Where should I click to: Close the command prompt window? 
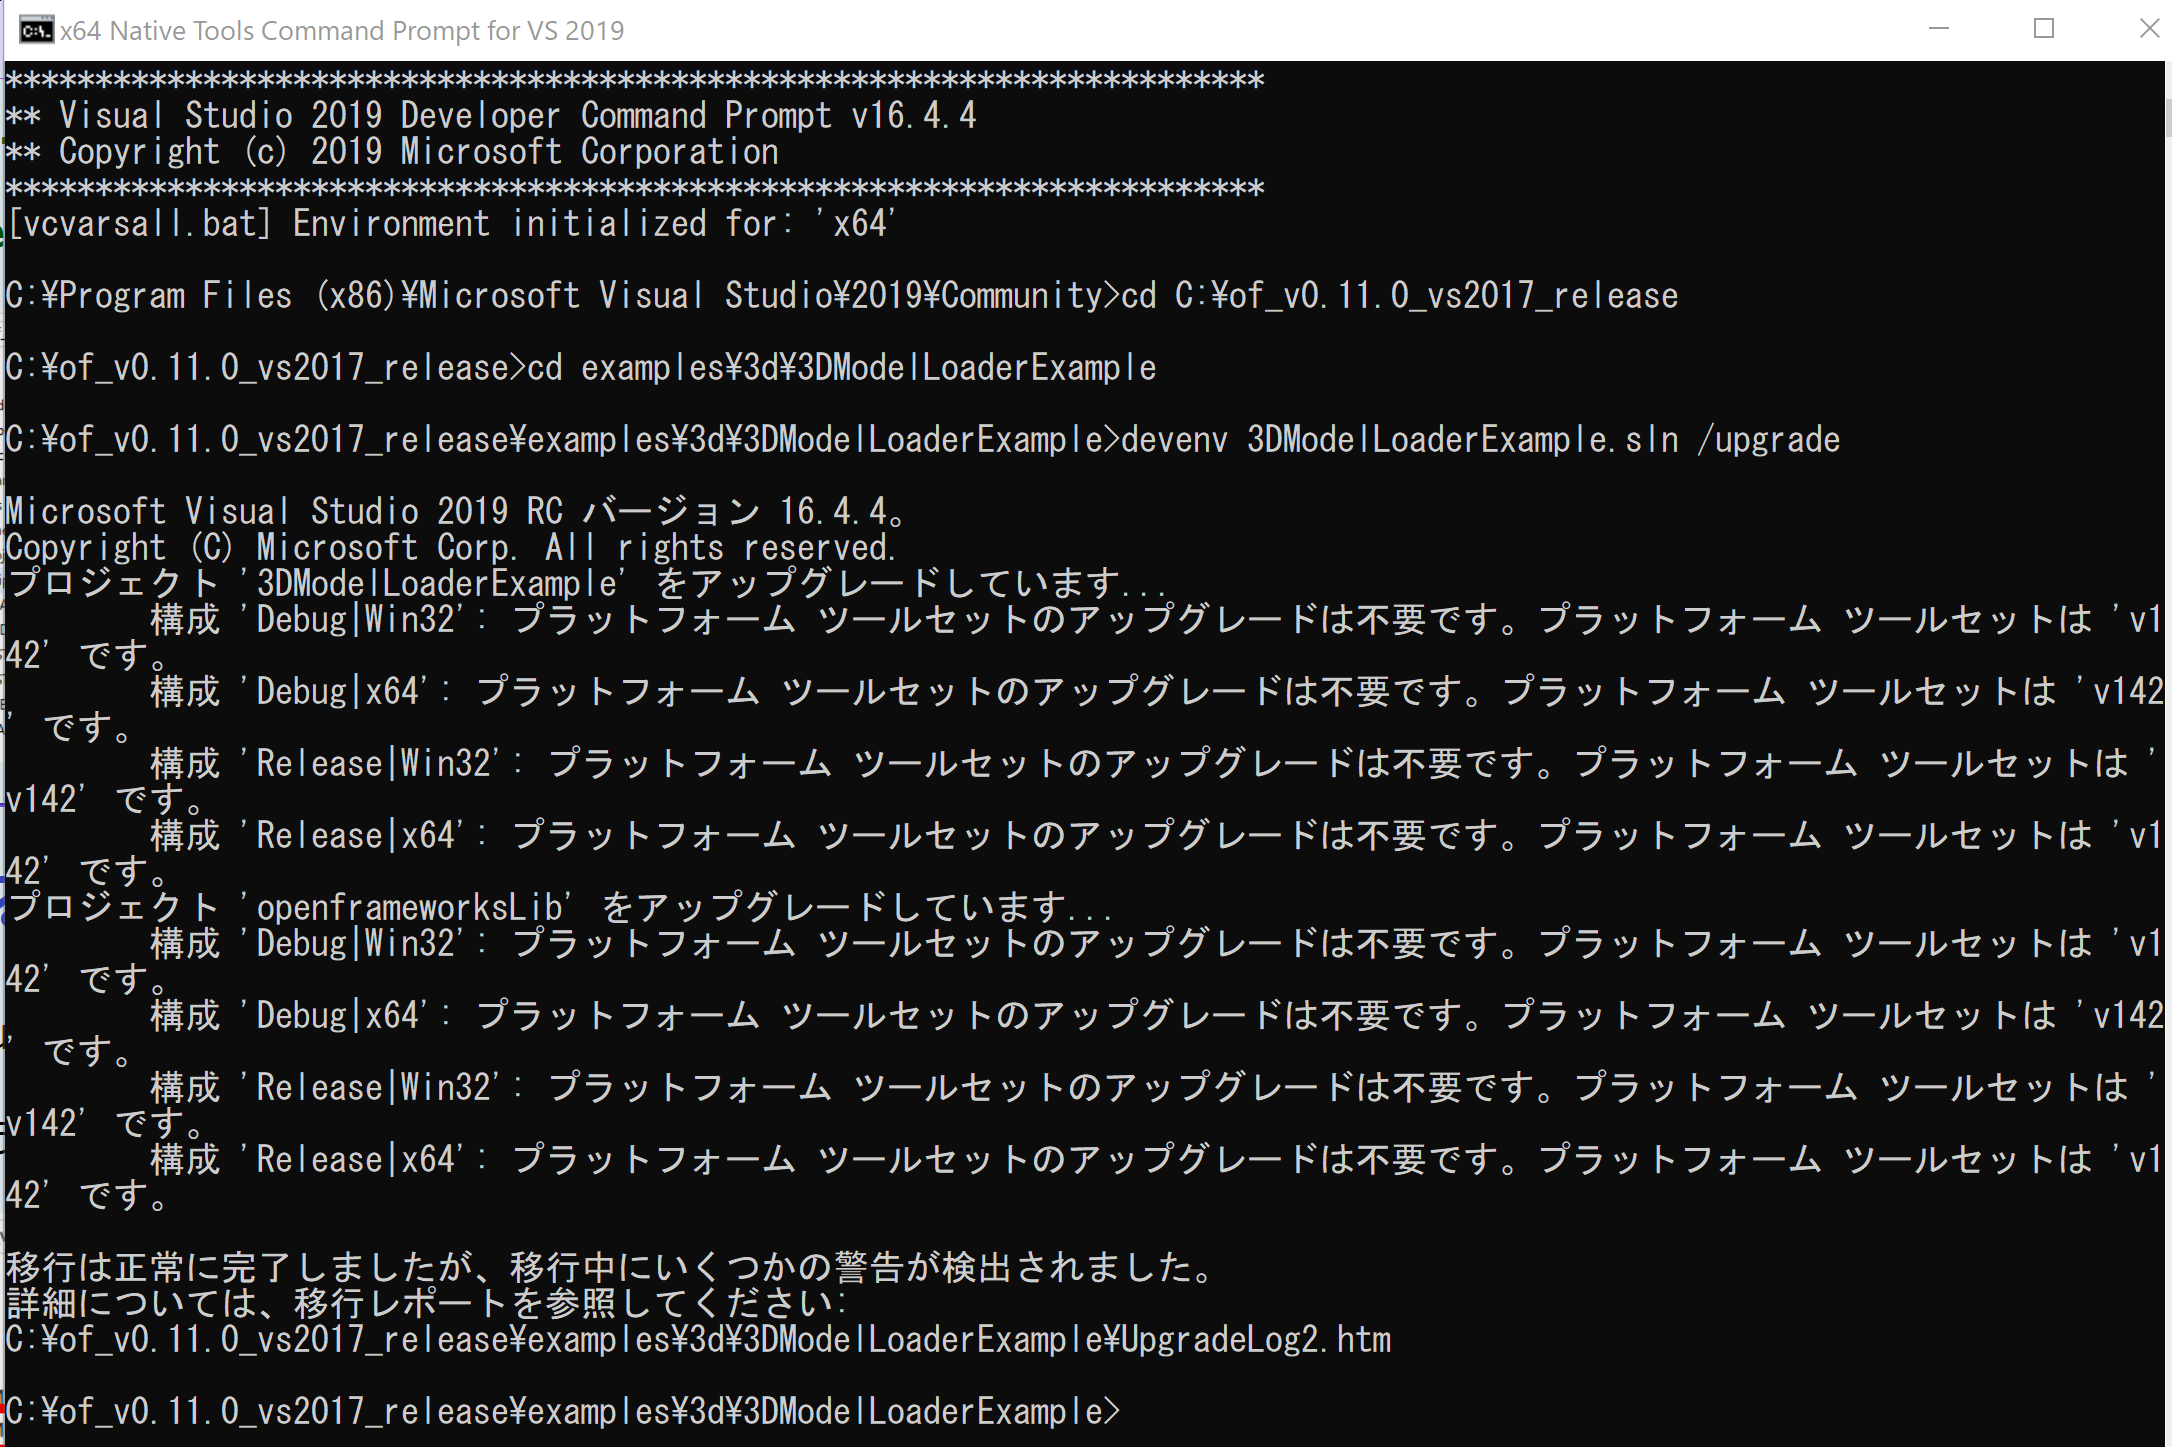[2149, 29]
